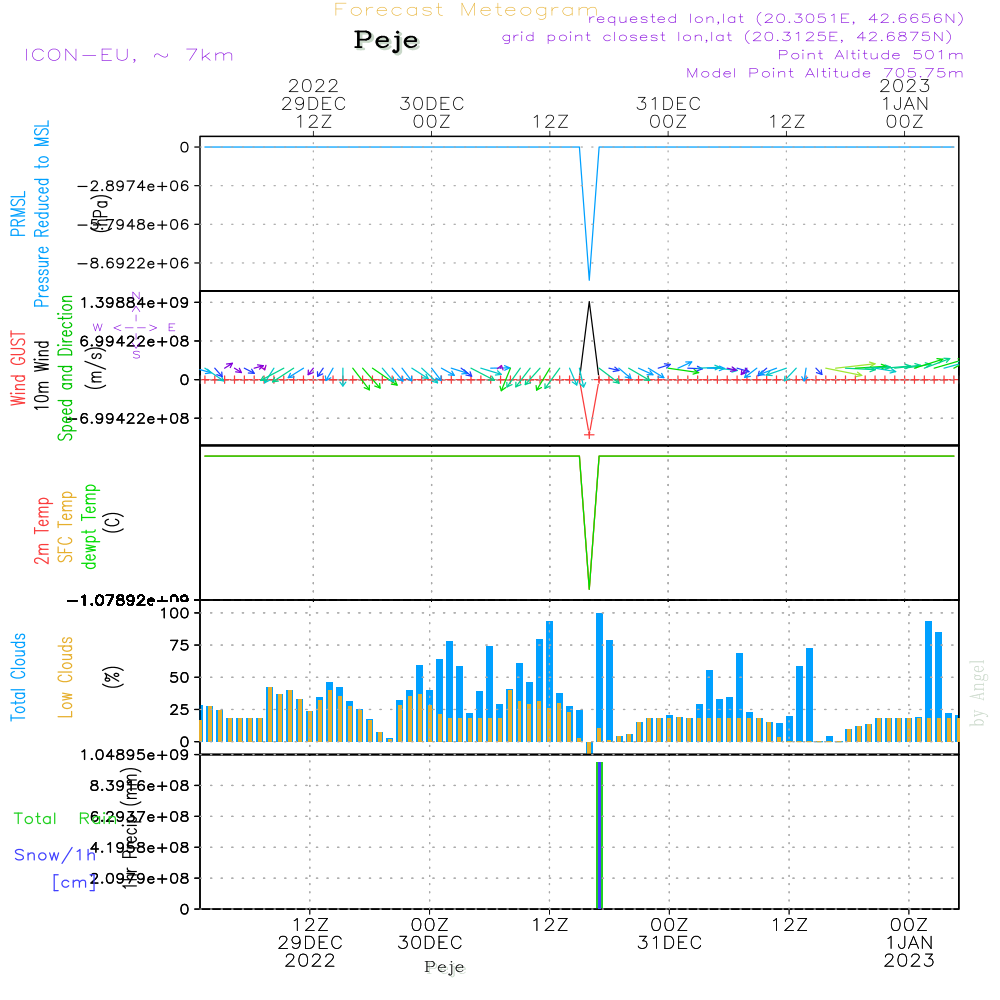Select the "8.3916e+08" precipitation axis value
This screenshot has width=1000, height=1000.
pyautogui.click(x=140, y=786)
